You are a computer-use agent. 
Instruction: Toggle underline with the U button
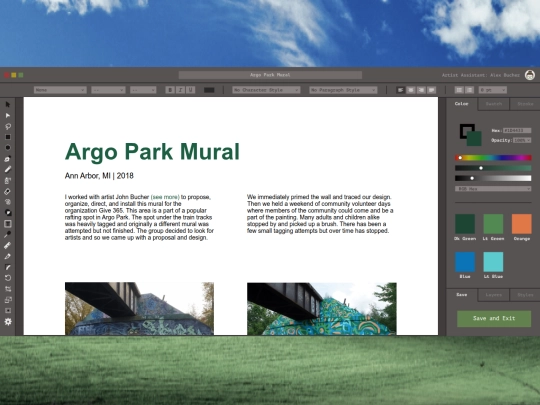[190, 90]
